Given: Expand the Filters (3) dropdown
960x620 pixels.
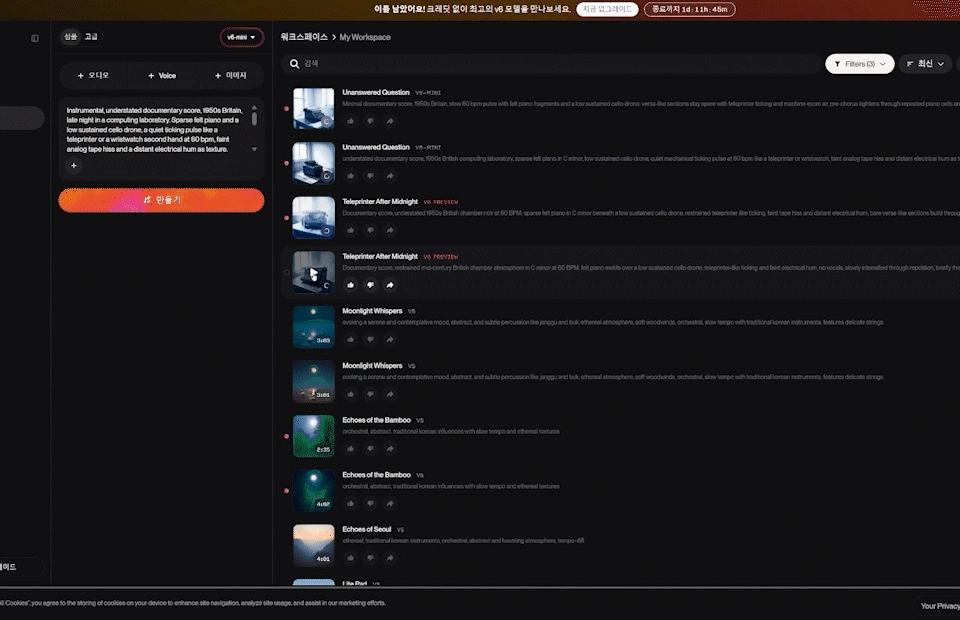Looking at the screenshot, I should 860,64.
